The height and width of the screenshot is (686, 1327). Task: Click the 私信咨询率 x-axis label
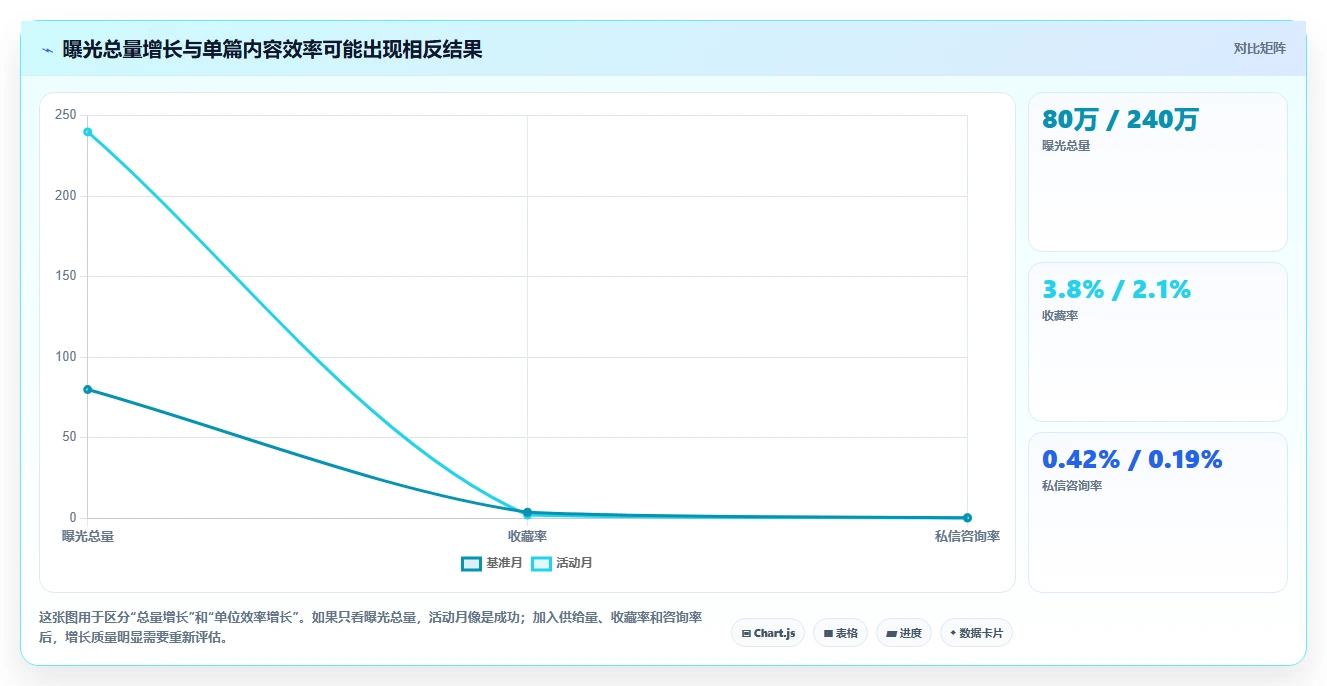point(967,536)
